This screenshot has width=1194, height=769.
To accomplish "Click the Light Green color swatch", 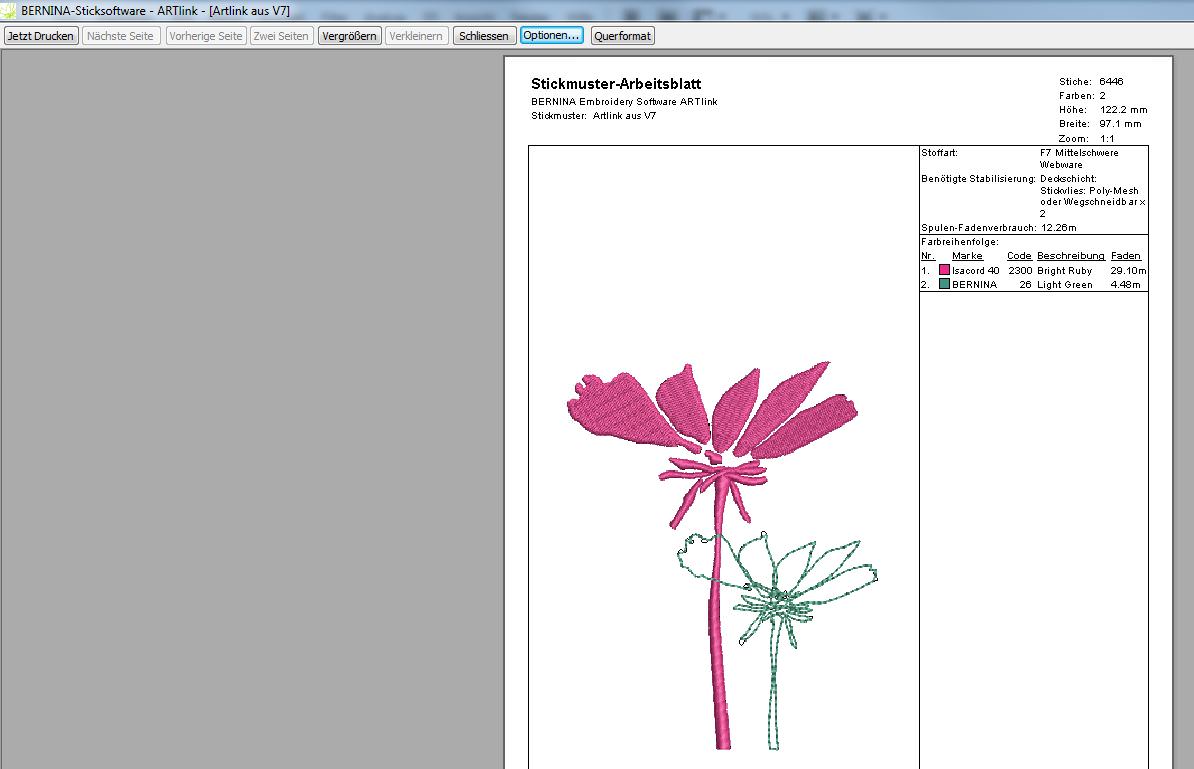I will [x=944, y=284].
